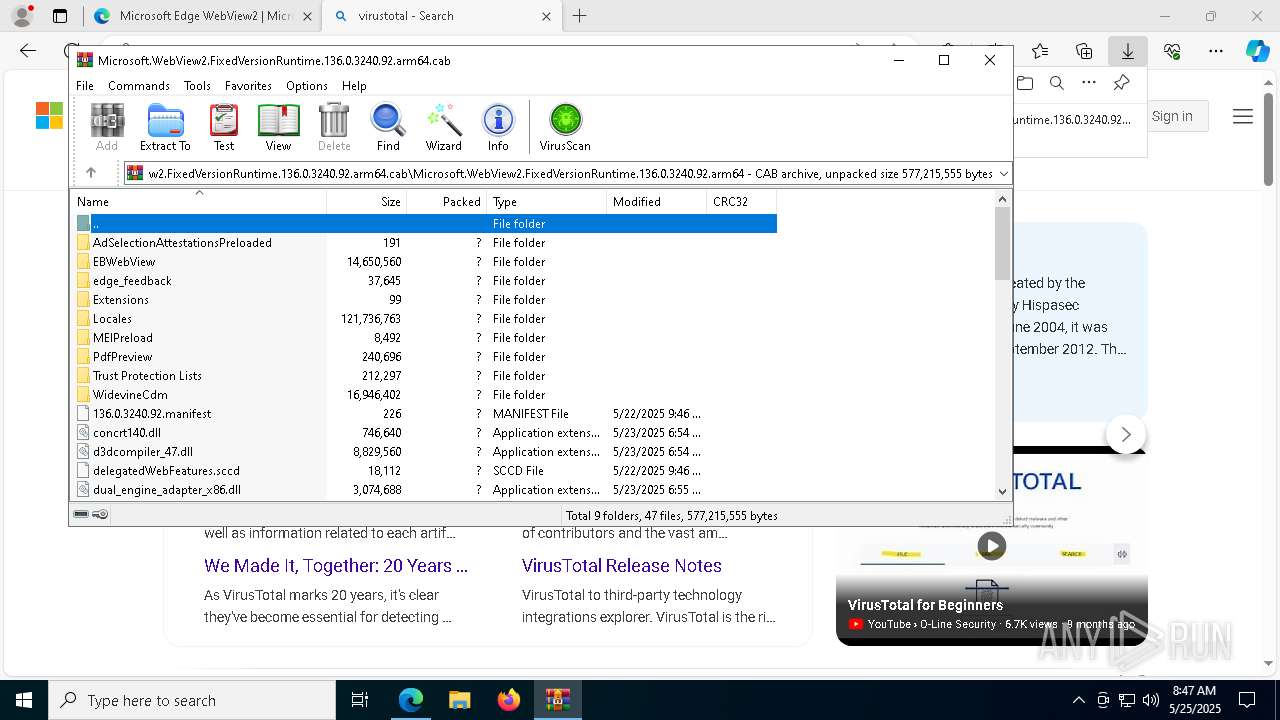Click the Edge back navigation arrow
Screen dimensions: 1280x720
click(x=28, y=51)
